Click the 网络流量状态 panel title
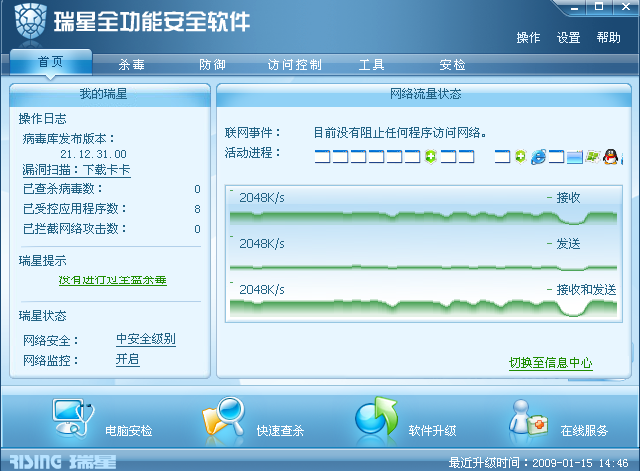 tap(425, 94)
